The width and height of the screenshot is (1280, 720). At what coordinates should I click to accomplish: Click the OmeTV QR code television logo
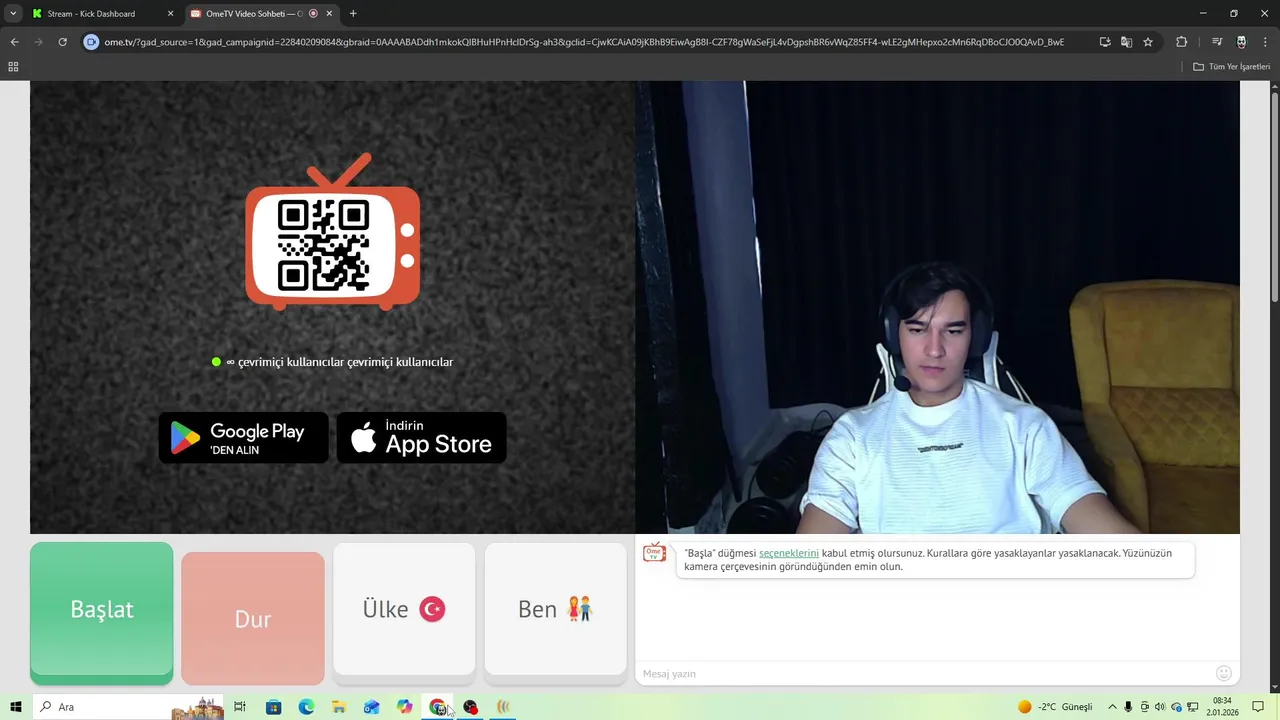[x=333, y=232]
